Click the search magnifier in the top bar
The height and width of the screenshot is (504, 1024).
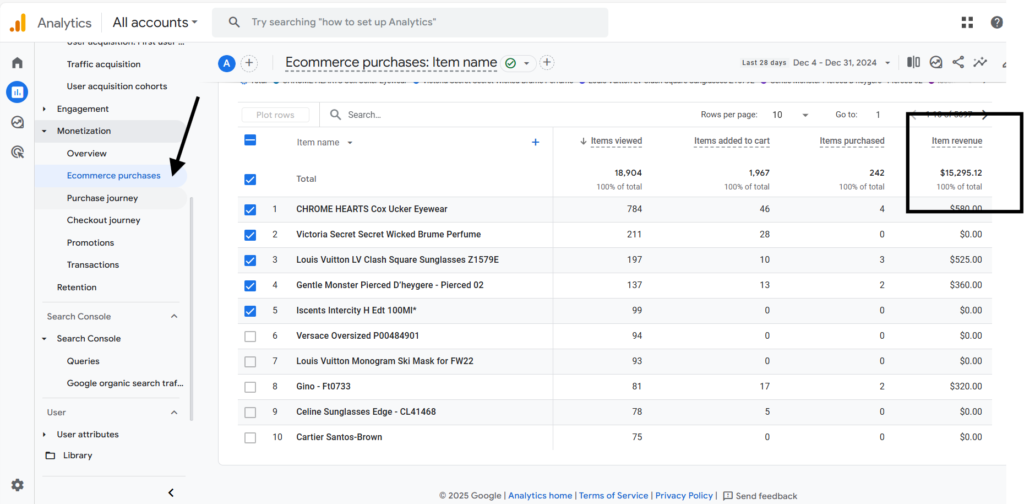(235, 22)
